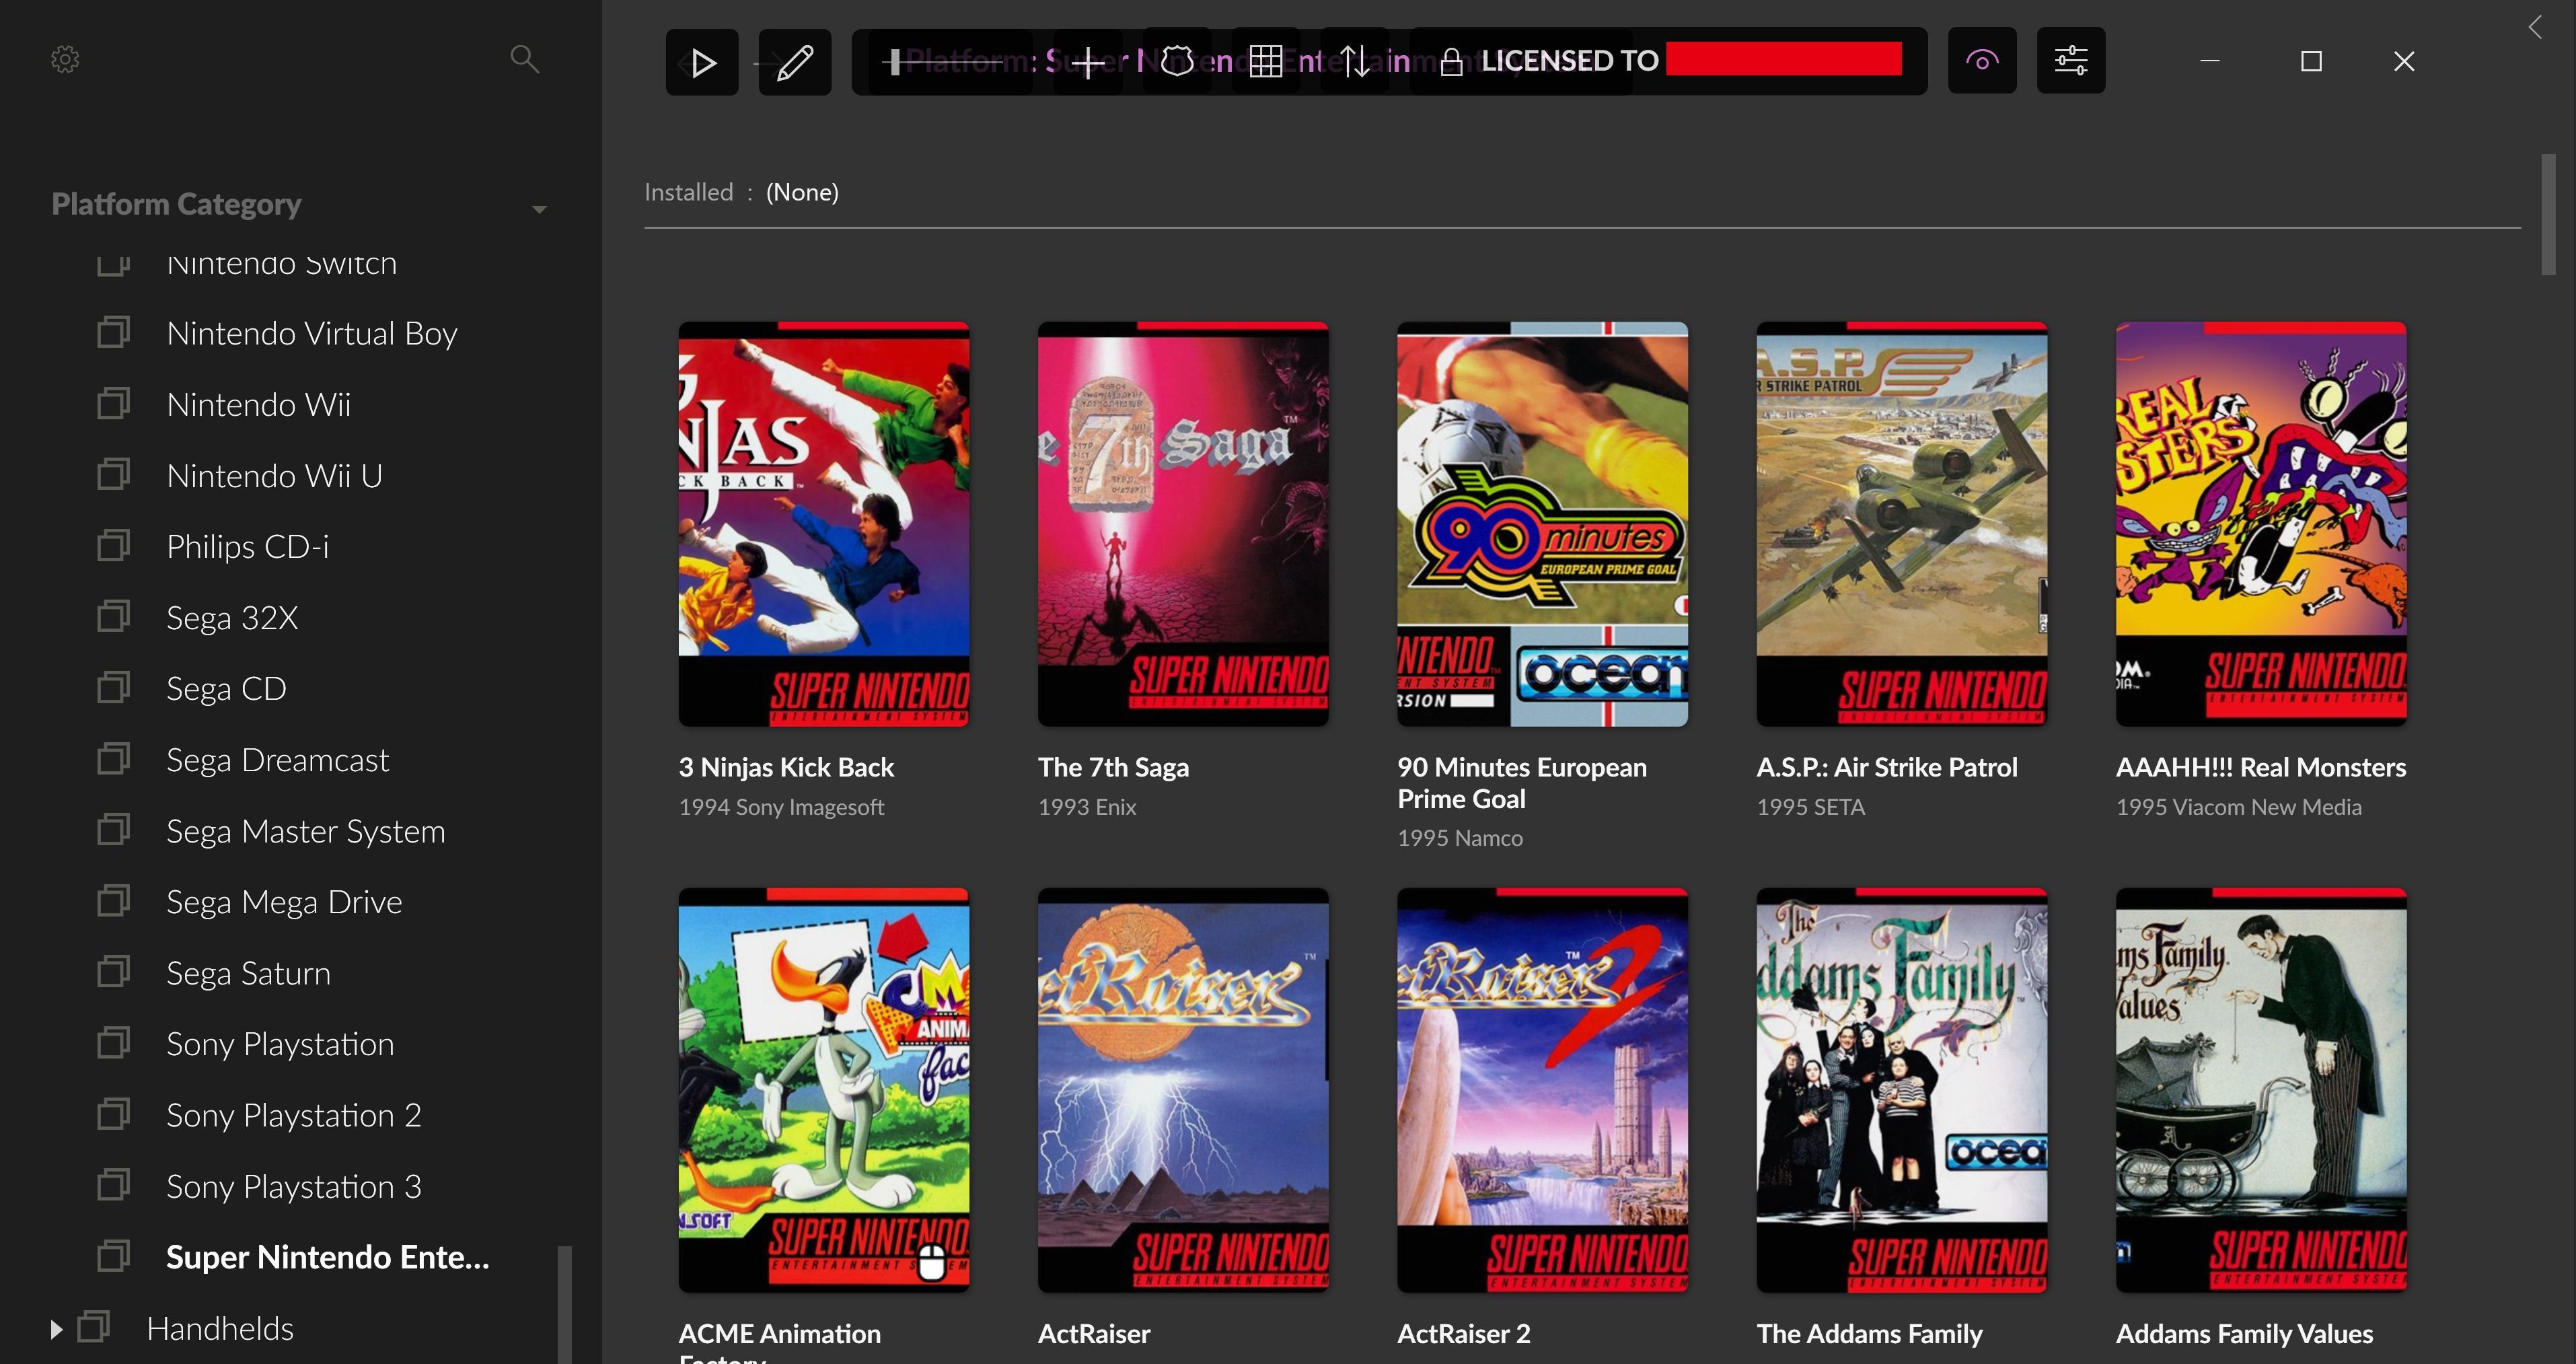The image size is (2576, 1364).
Task: Click the padlock icon next to LICENSED TO
Action: pos(1452,62)
